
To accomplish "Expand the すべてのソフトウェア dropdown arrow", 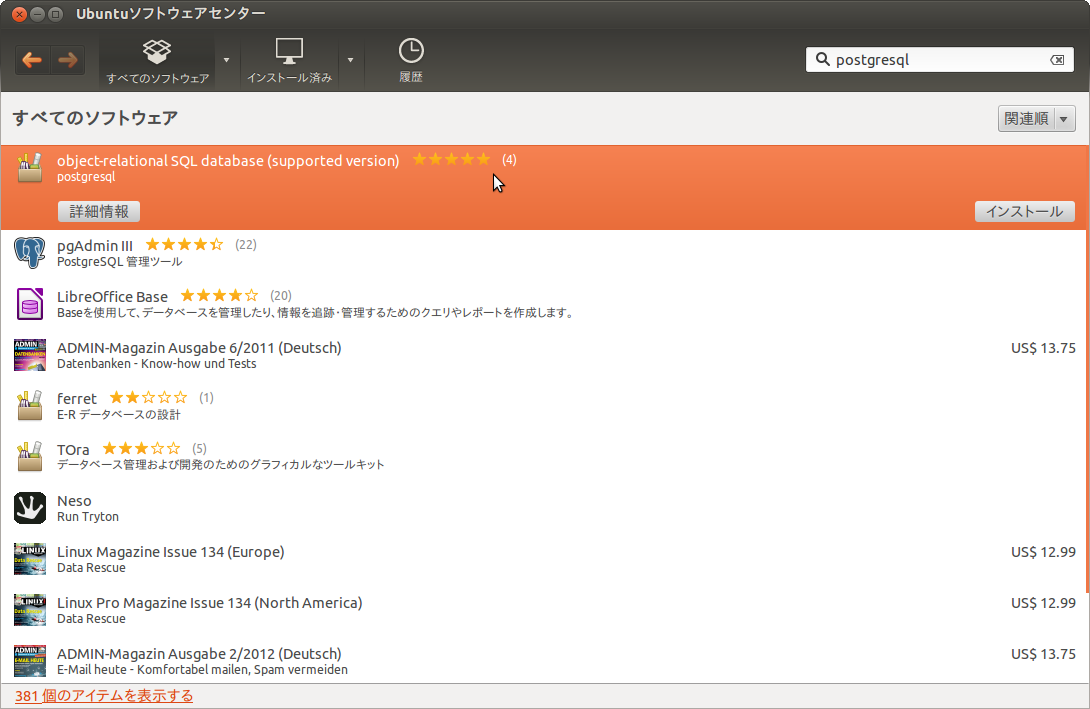I will click(227, 60).
